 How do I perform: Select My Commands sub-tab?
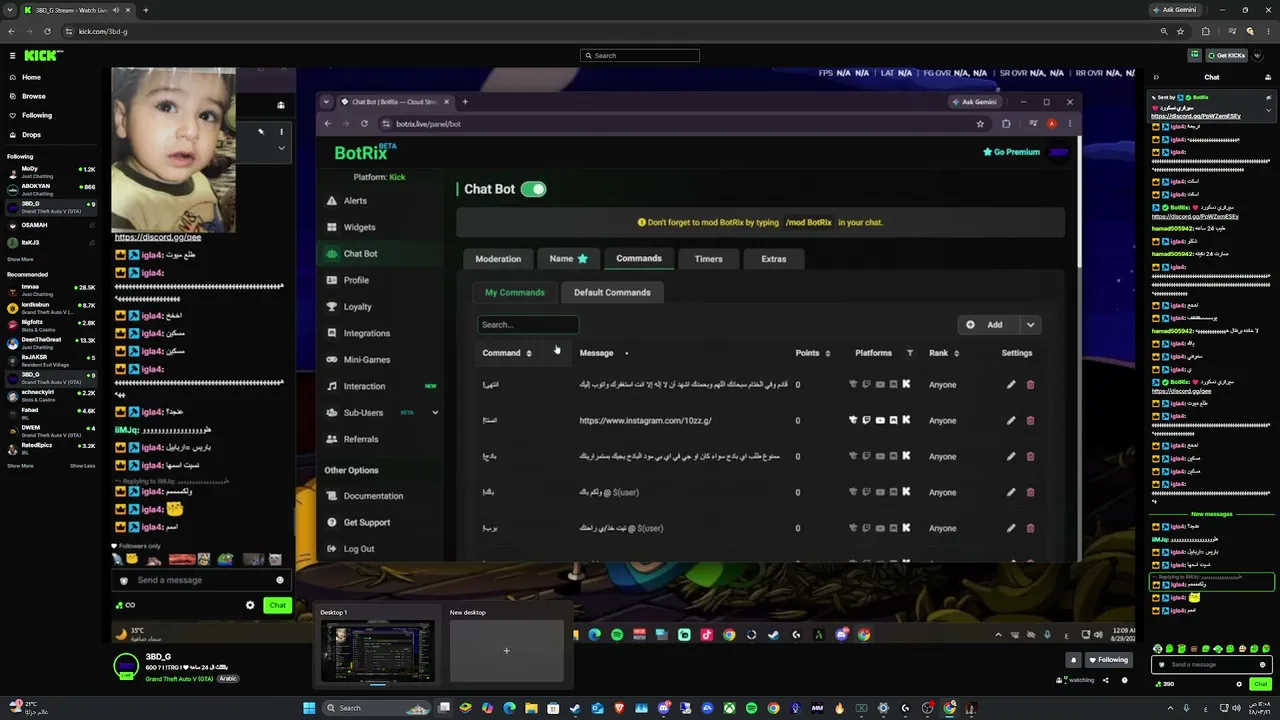[515, 293]
